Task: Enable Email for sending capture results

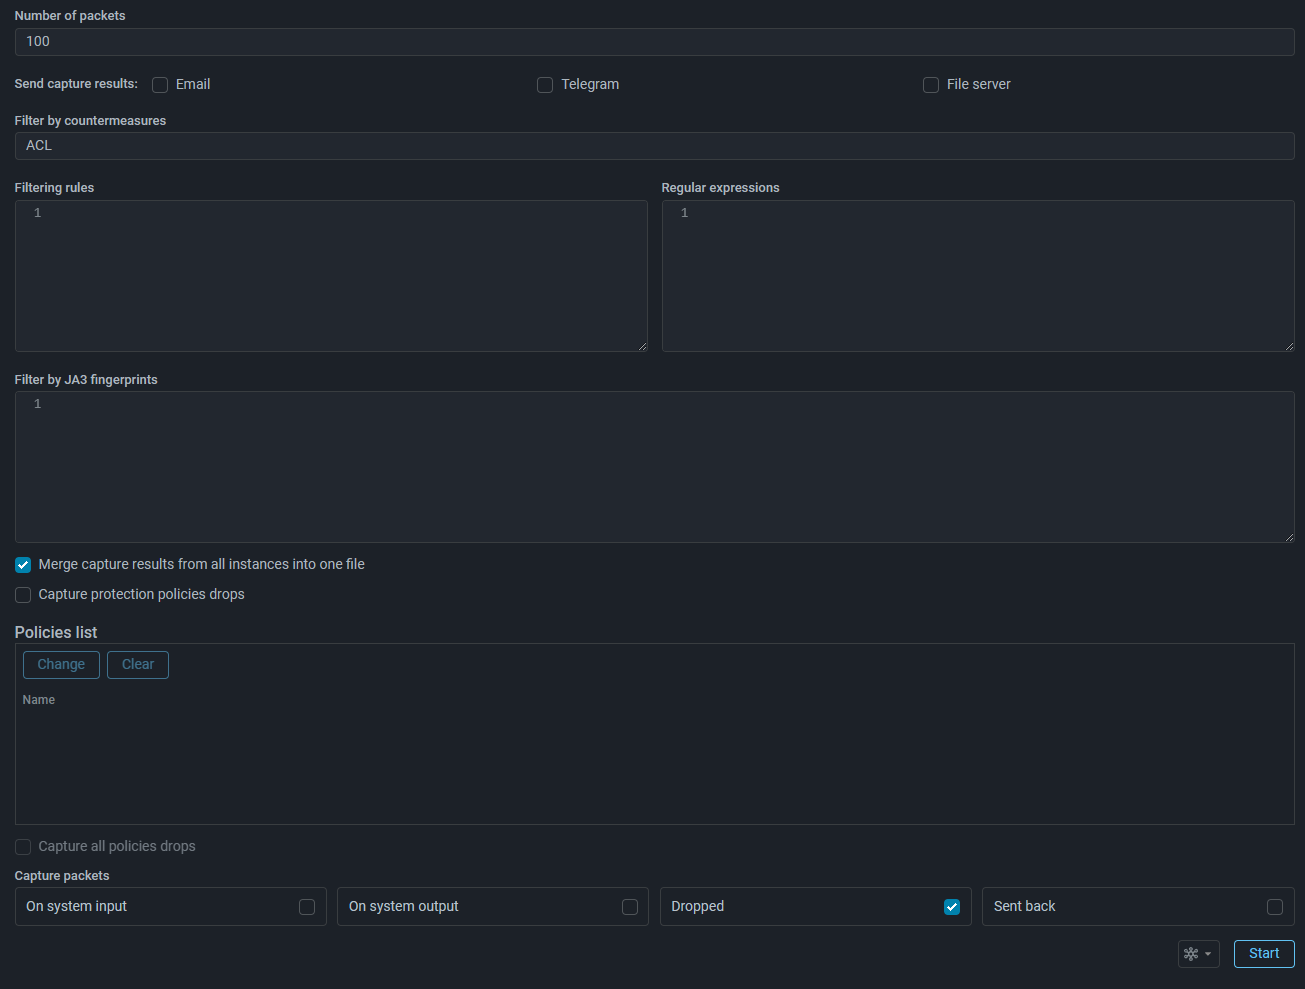Action: click(160, 85)
